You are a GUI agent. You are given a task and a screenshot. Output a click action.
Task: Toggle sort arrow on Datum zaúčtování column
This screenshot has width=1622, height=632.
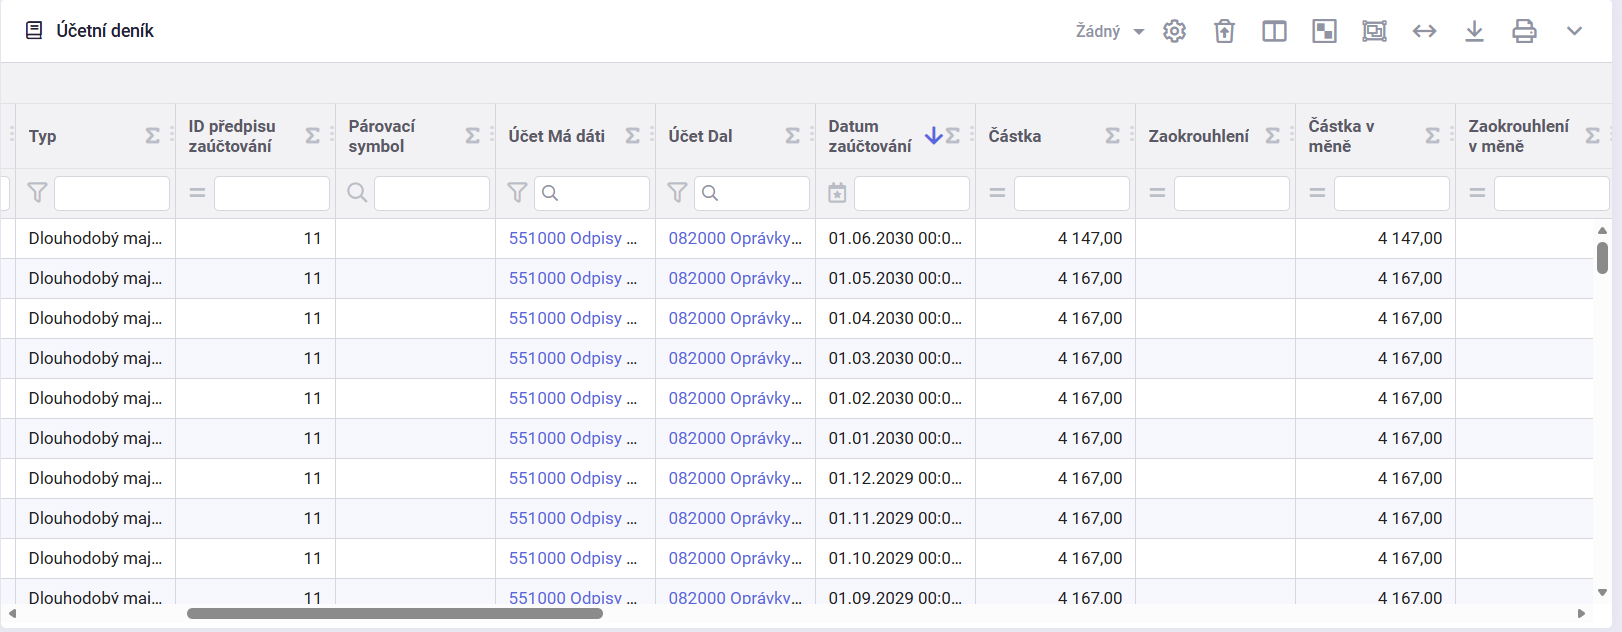(x=933, y=135)
